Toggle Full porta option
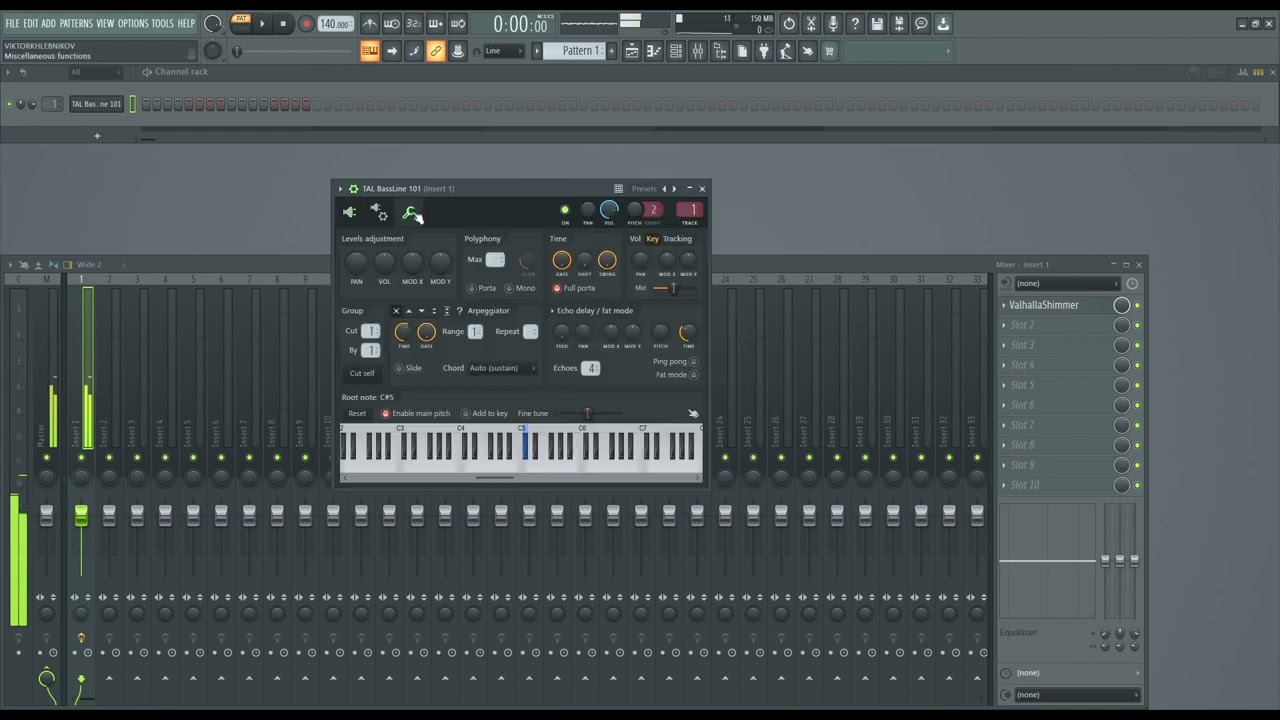 pos(557,288)
